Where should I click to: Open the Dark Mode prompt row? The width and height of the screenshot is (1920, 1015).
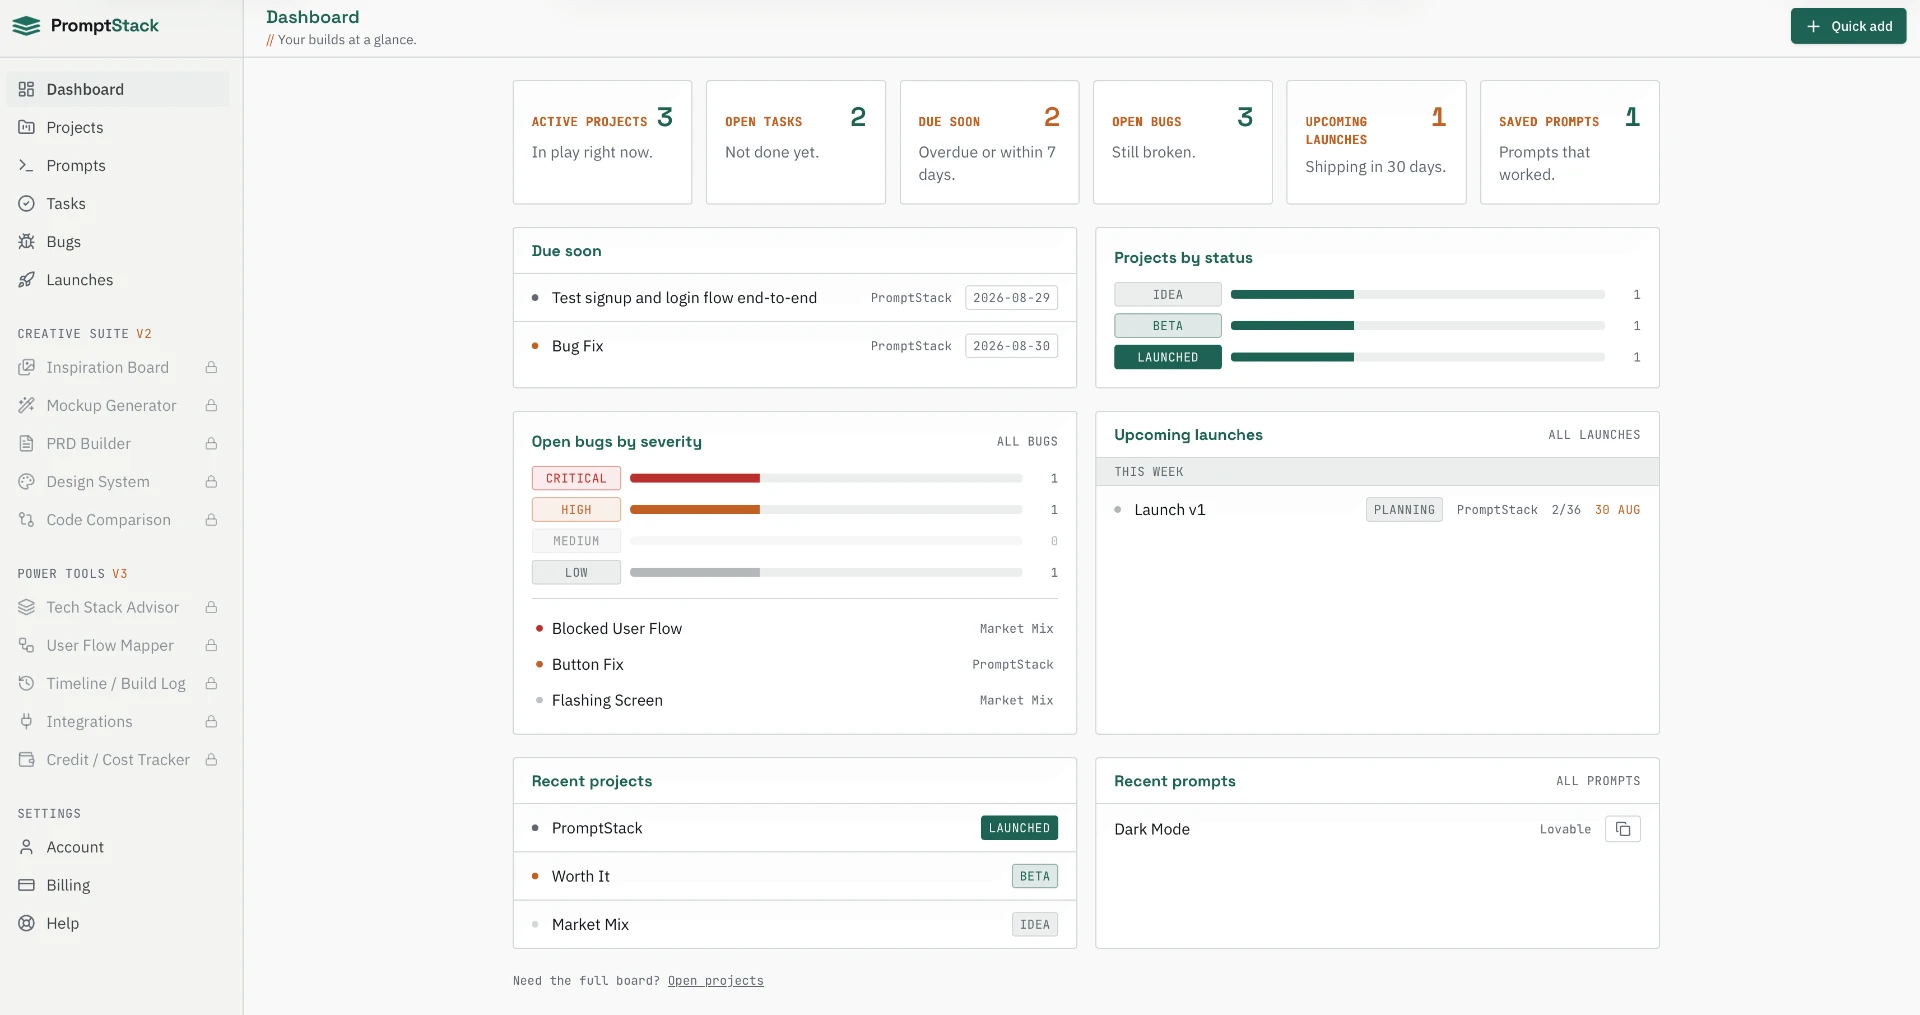1377,829
